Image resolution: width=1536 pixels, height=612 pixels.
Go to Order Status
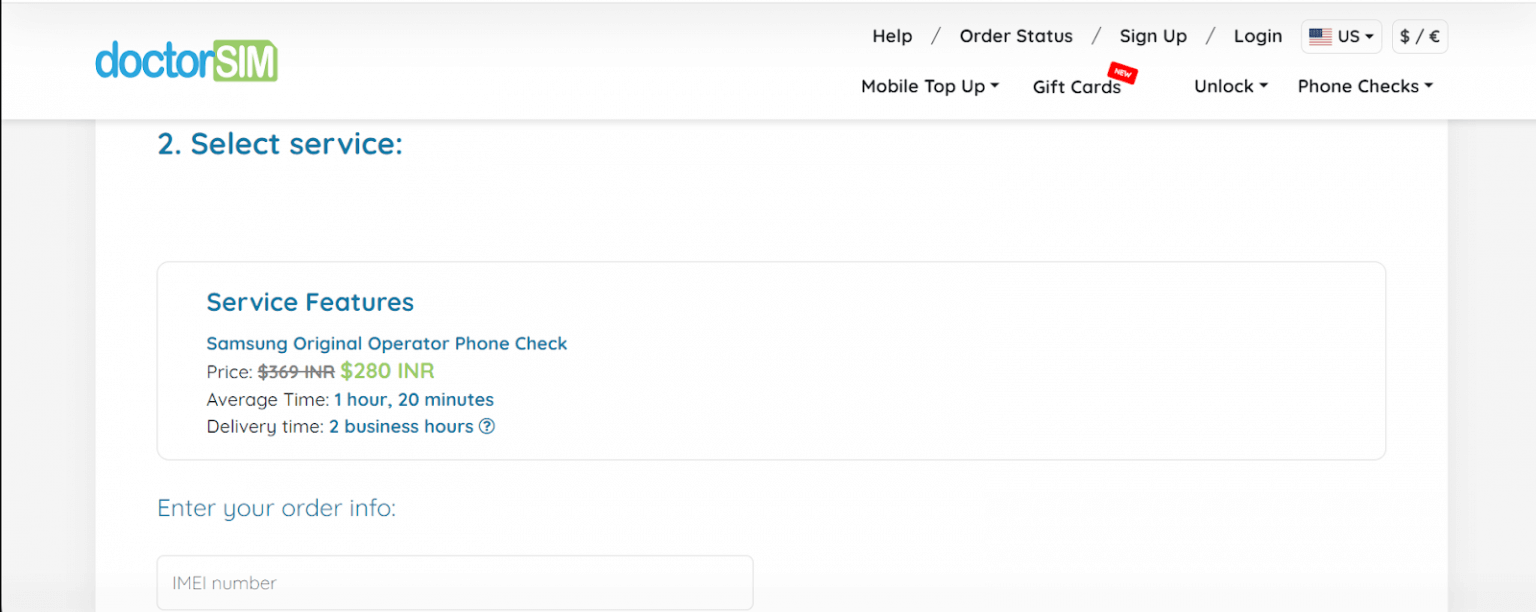1016,37
